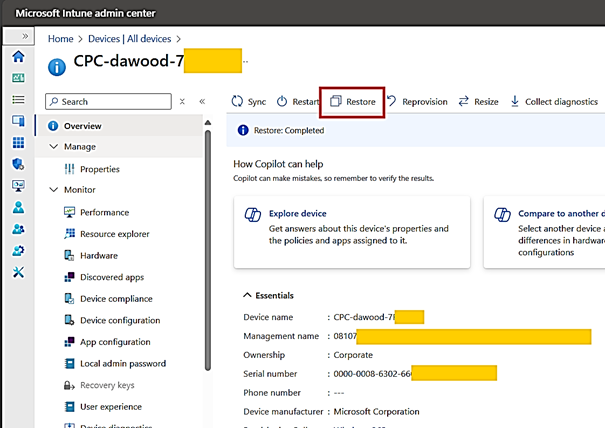Open Reports monitor icon in left rail
Viewport: 605px width, 428px height.
tap(18, 186)
